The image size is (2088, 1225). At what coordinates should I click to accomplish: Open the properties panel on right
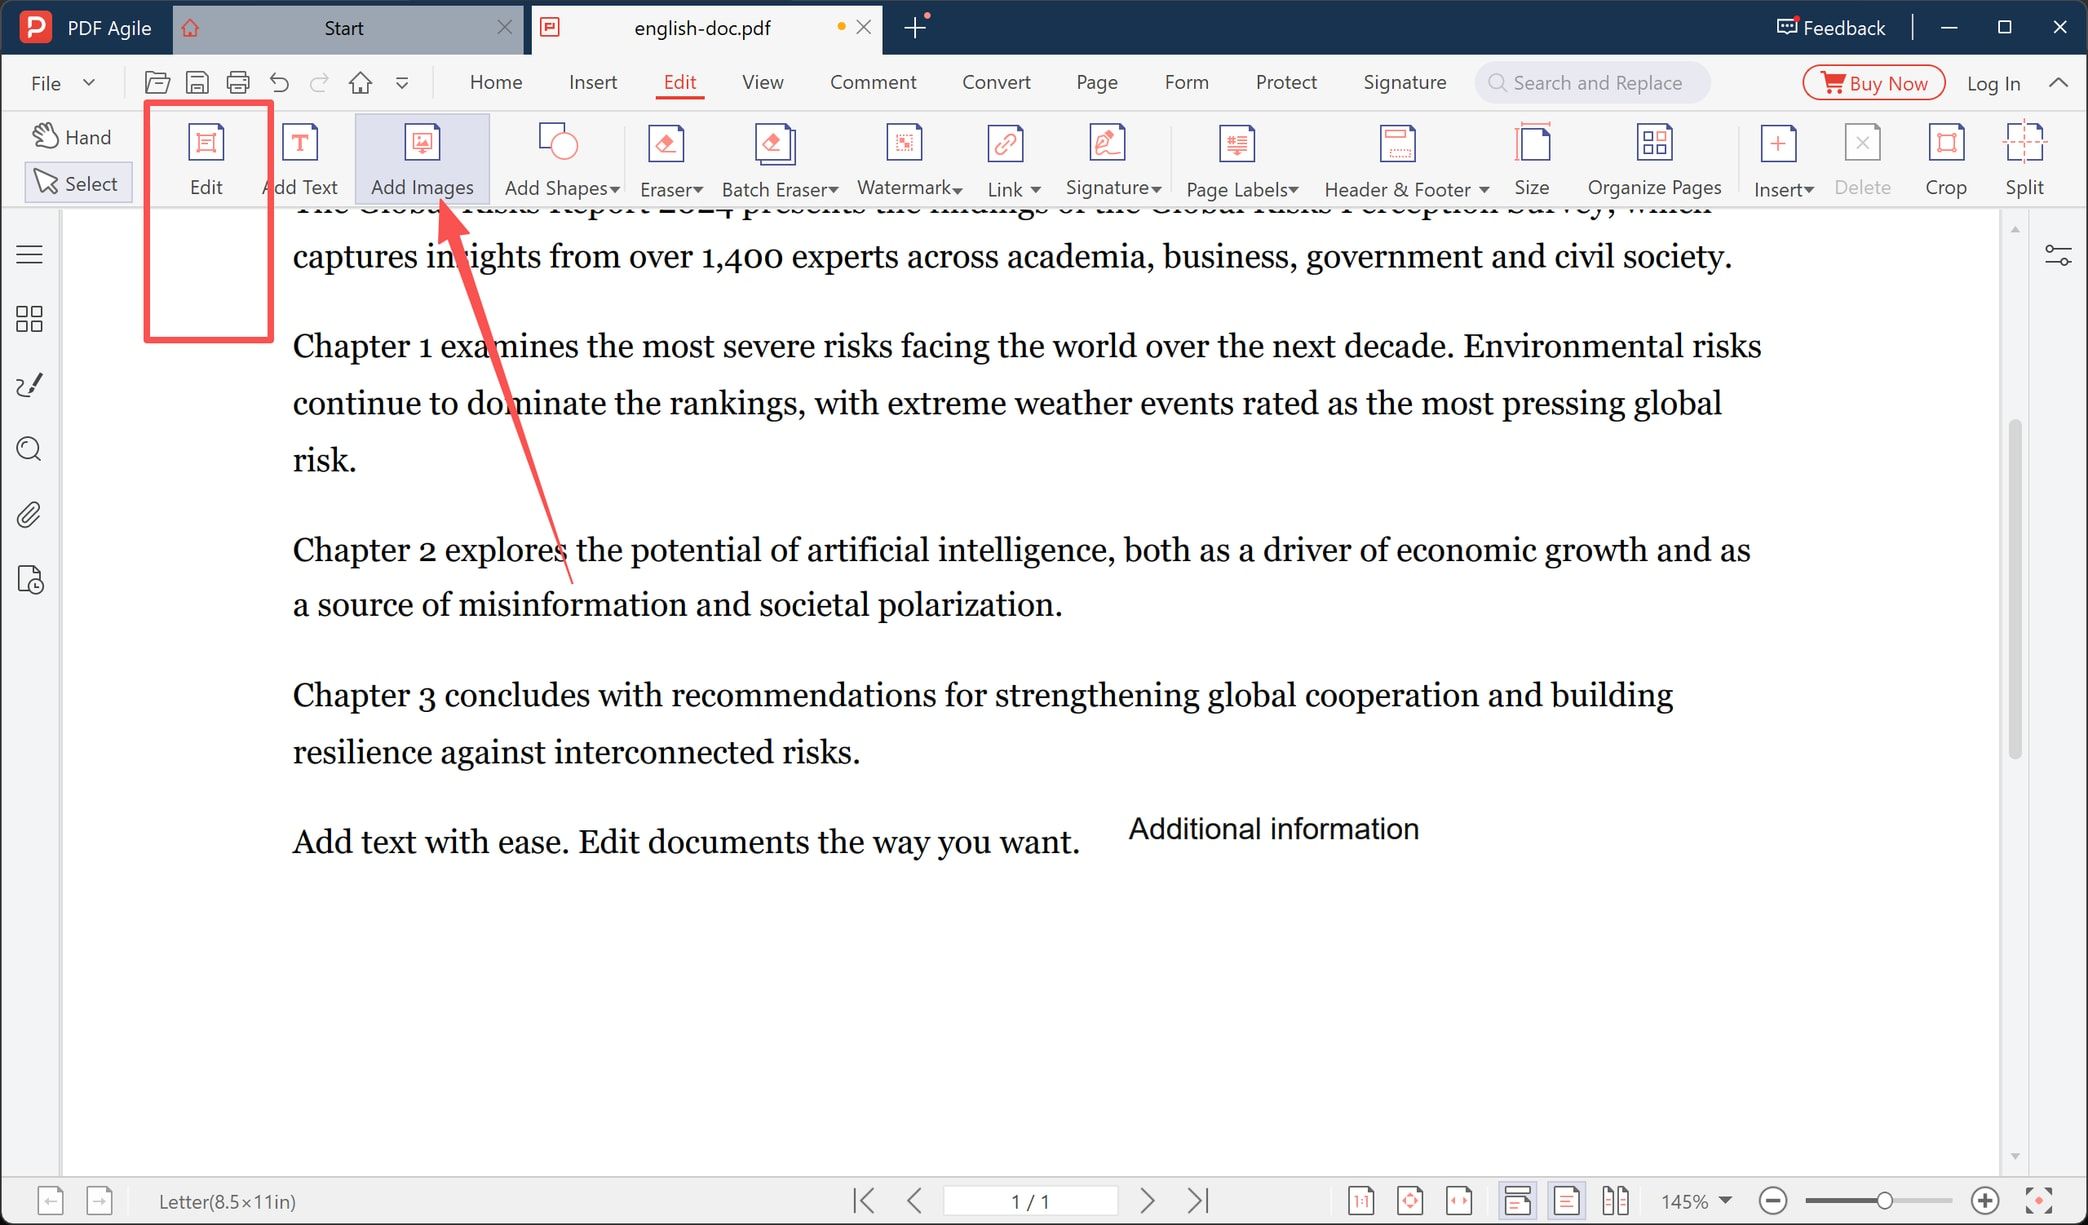tap(2058, 255)
